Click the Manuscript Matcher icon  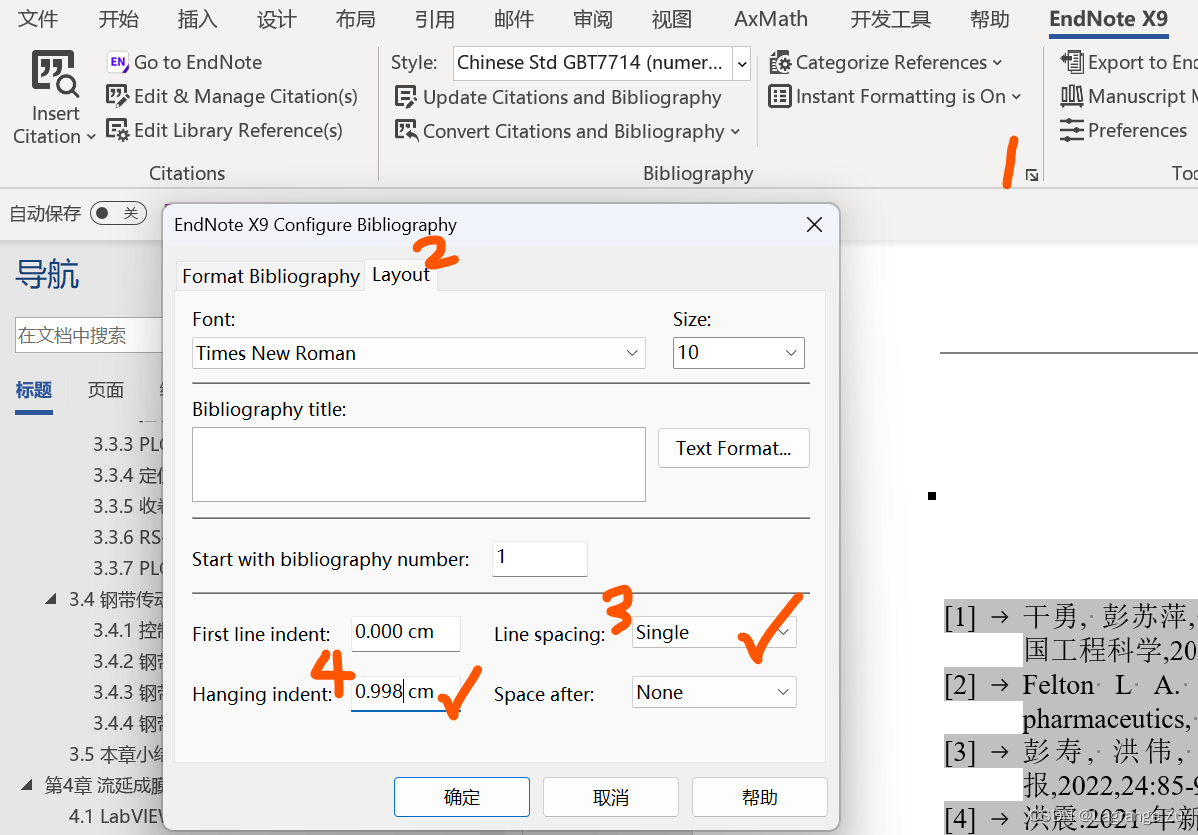pyautogui.click(x=1072, y=96)
